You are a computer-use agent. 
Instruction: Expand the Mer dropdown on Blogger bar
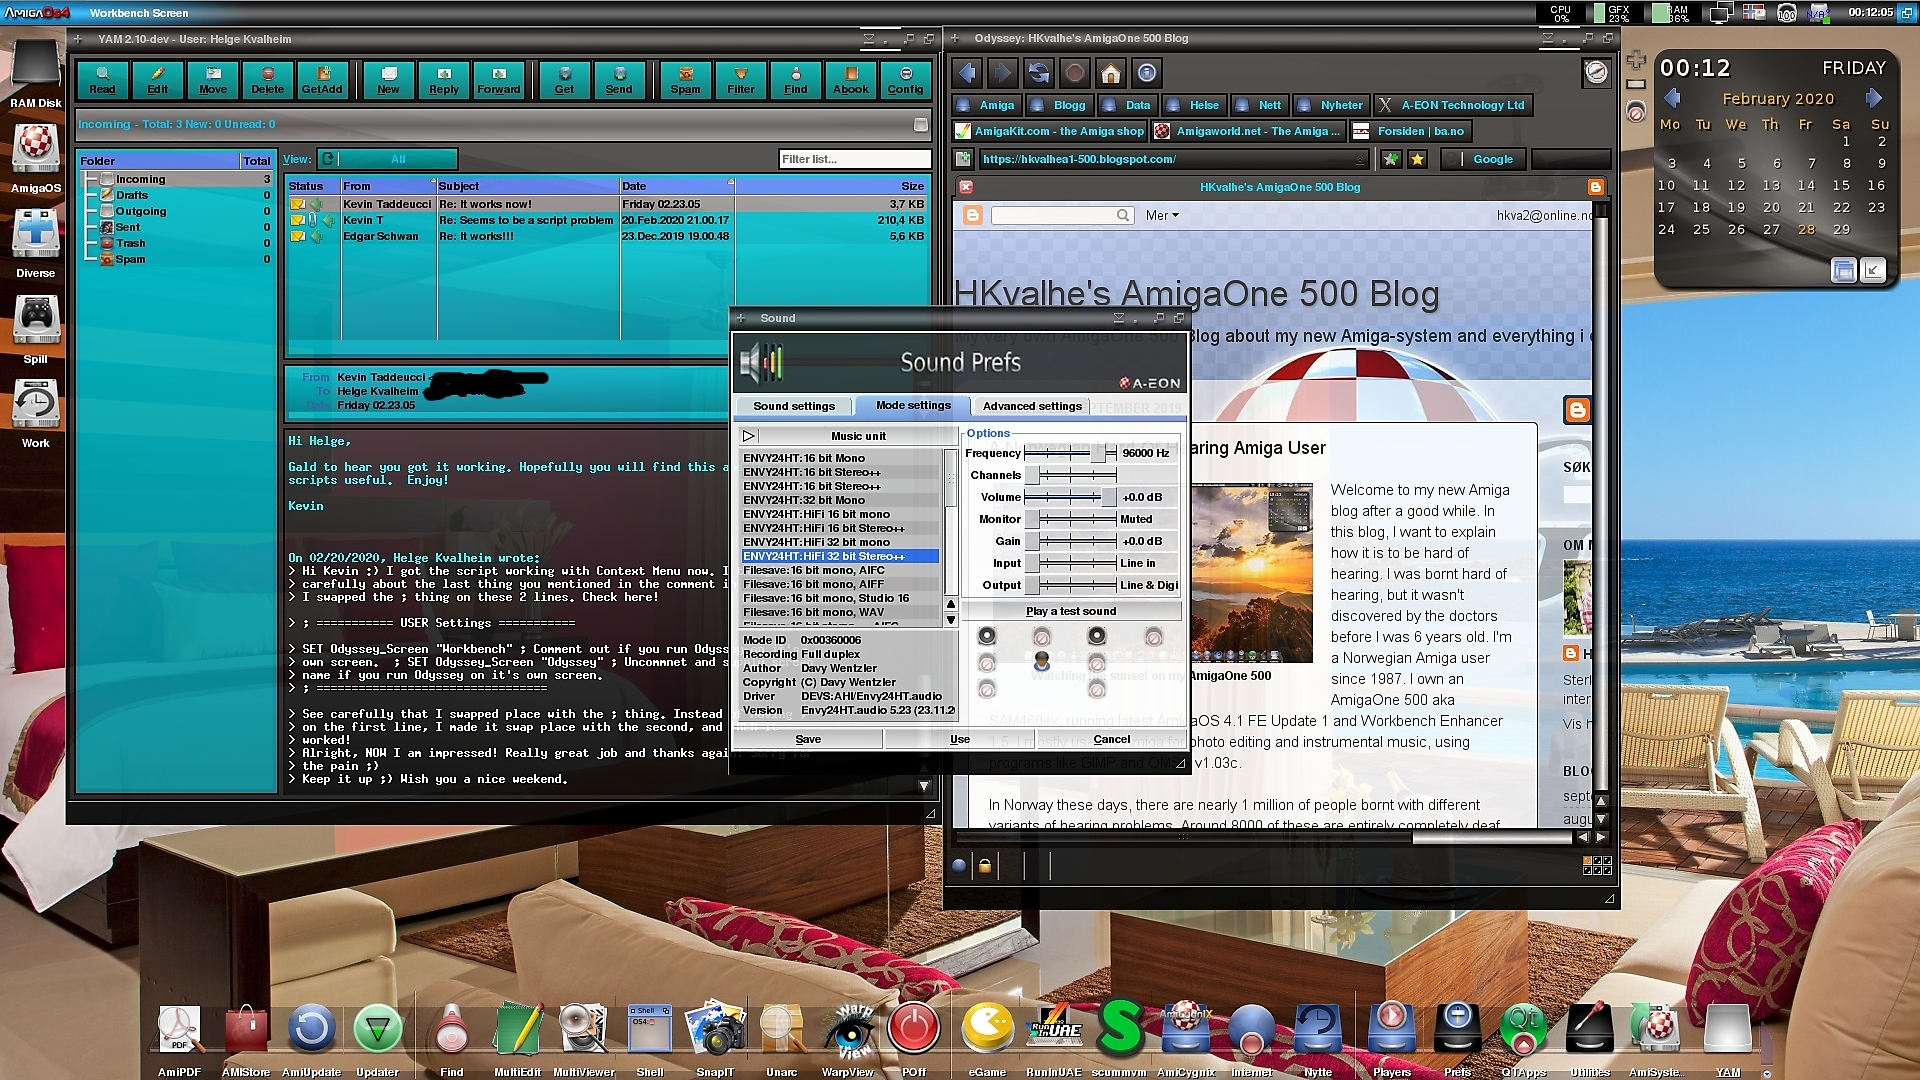1162,215
